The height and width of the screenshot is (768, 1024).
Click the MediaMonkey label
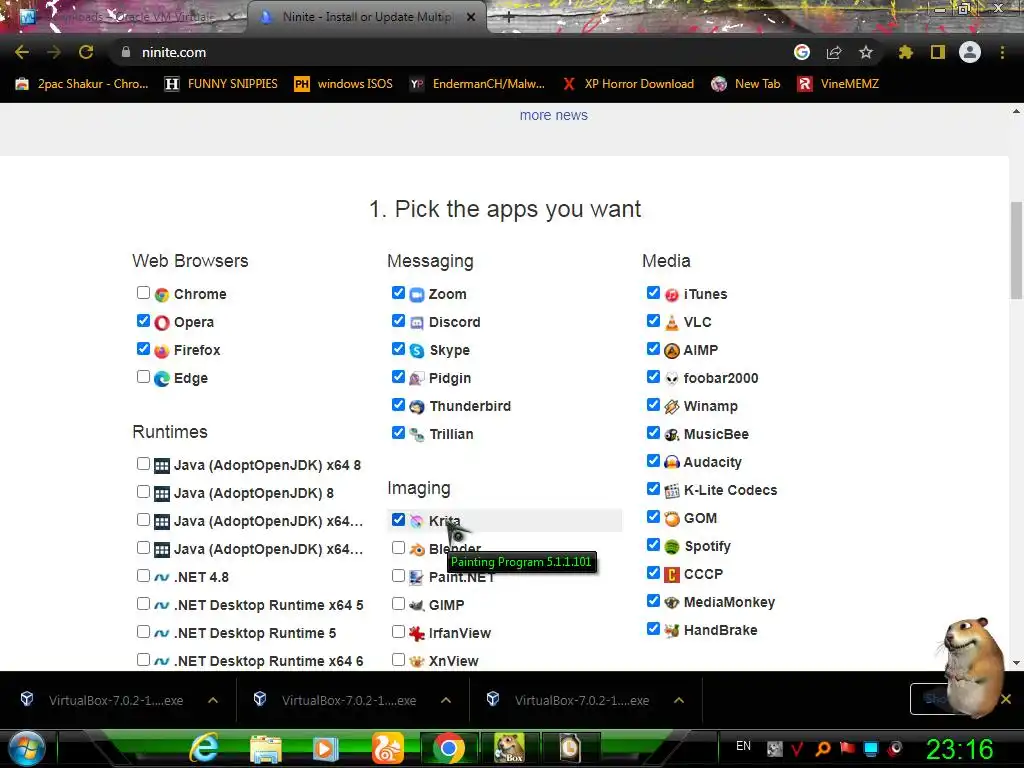coord(729,602)
